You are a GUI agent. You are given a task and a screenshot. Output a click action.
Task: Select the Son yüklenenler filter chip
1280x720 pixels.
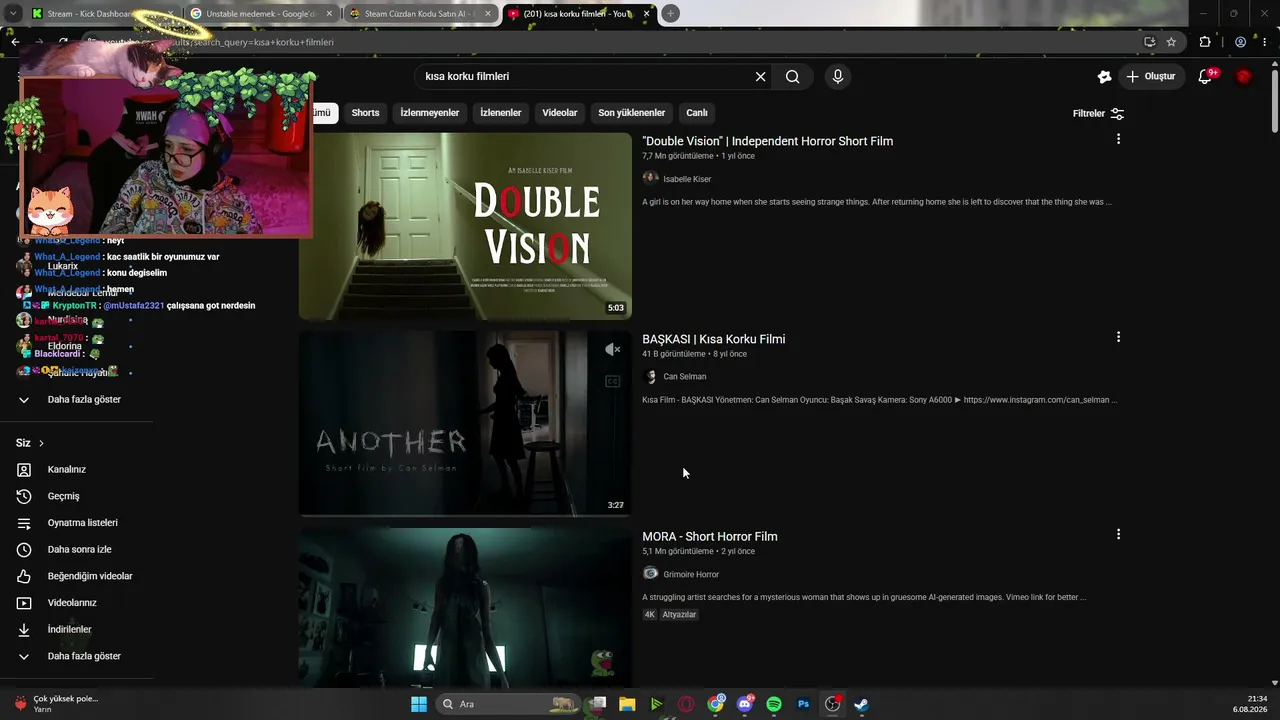pyautogui.click(x=632, y=113)
